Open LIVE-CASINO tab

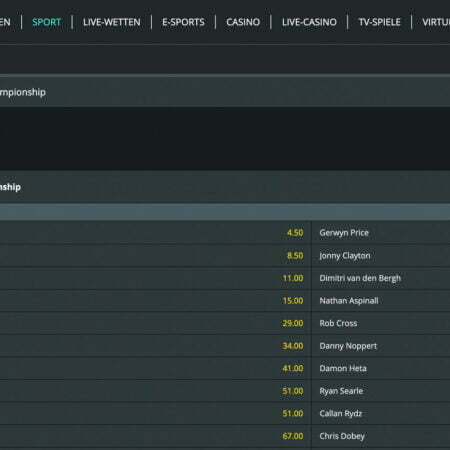coord(309,22)
